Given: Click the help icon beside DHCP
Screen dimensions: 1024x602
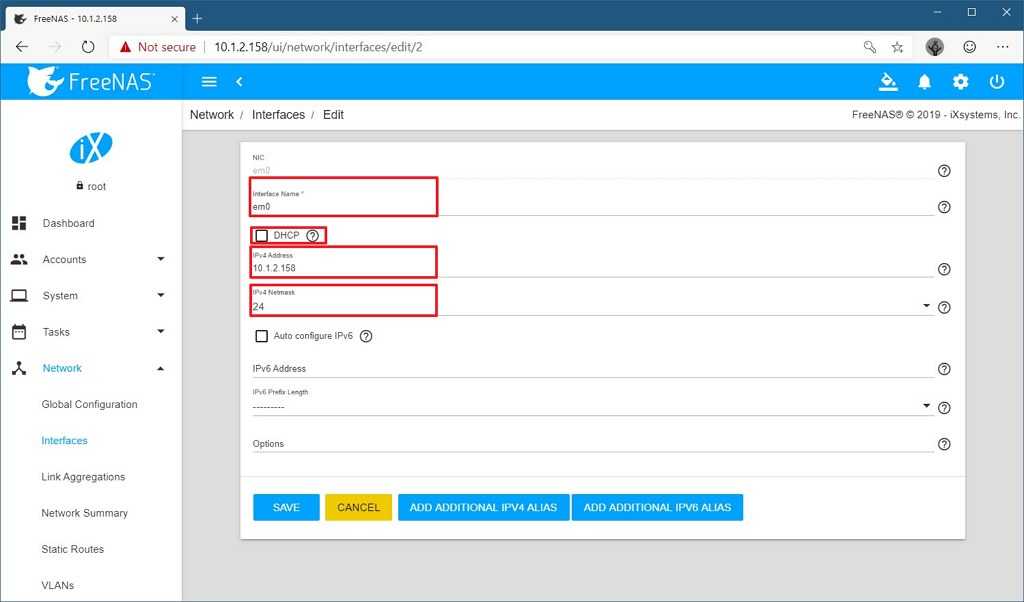Looking at the screenshot, I should click(313, 236).
